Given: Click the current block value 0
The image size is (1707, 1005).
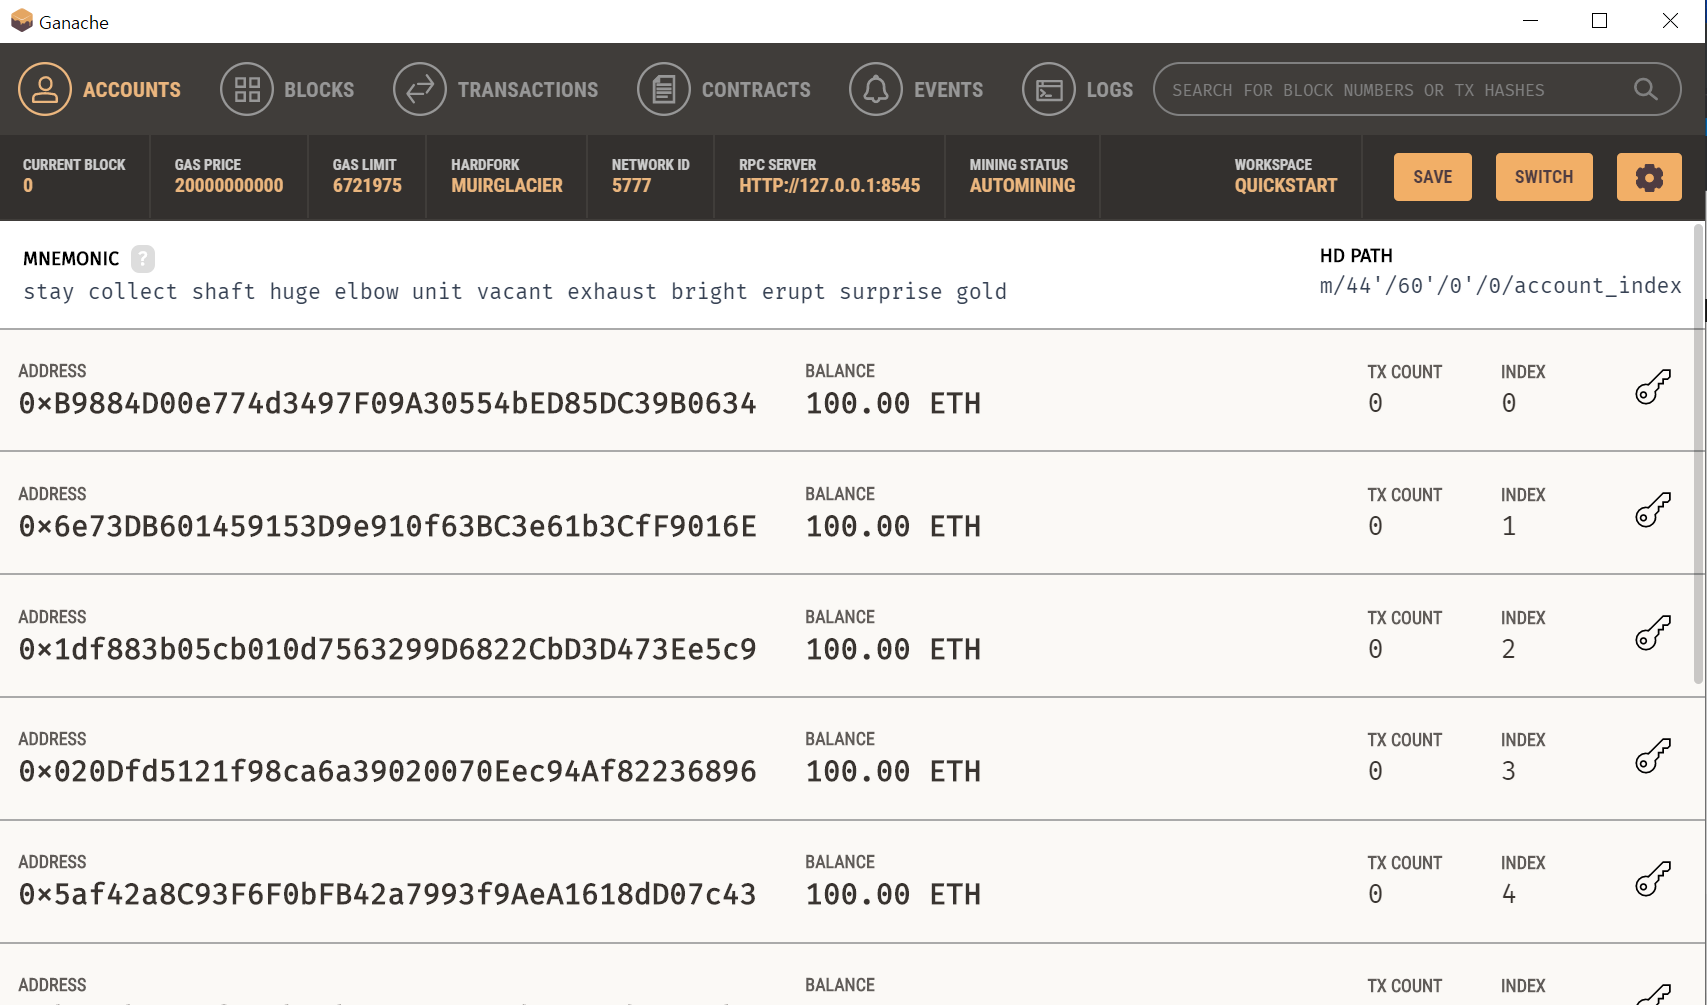Looking at the screenshot, I should [x=28, y=186].
